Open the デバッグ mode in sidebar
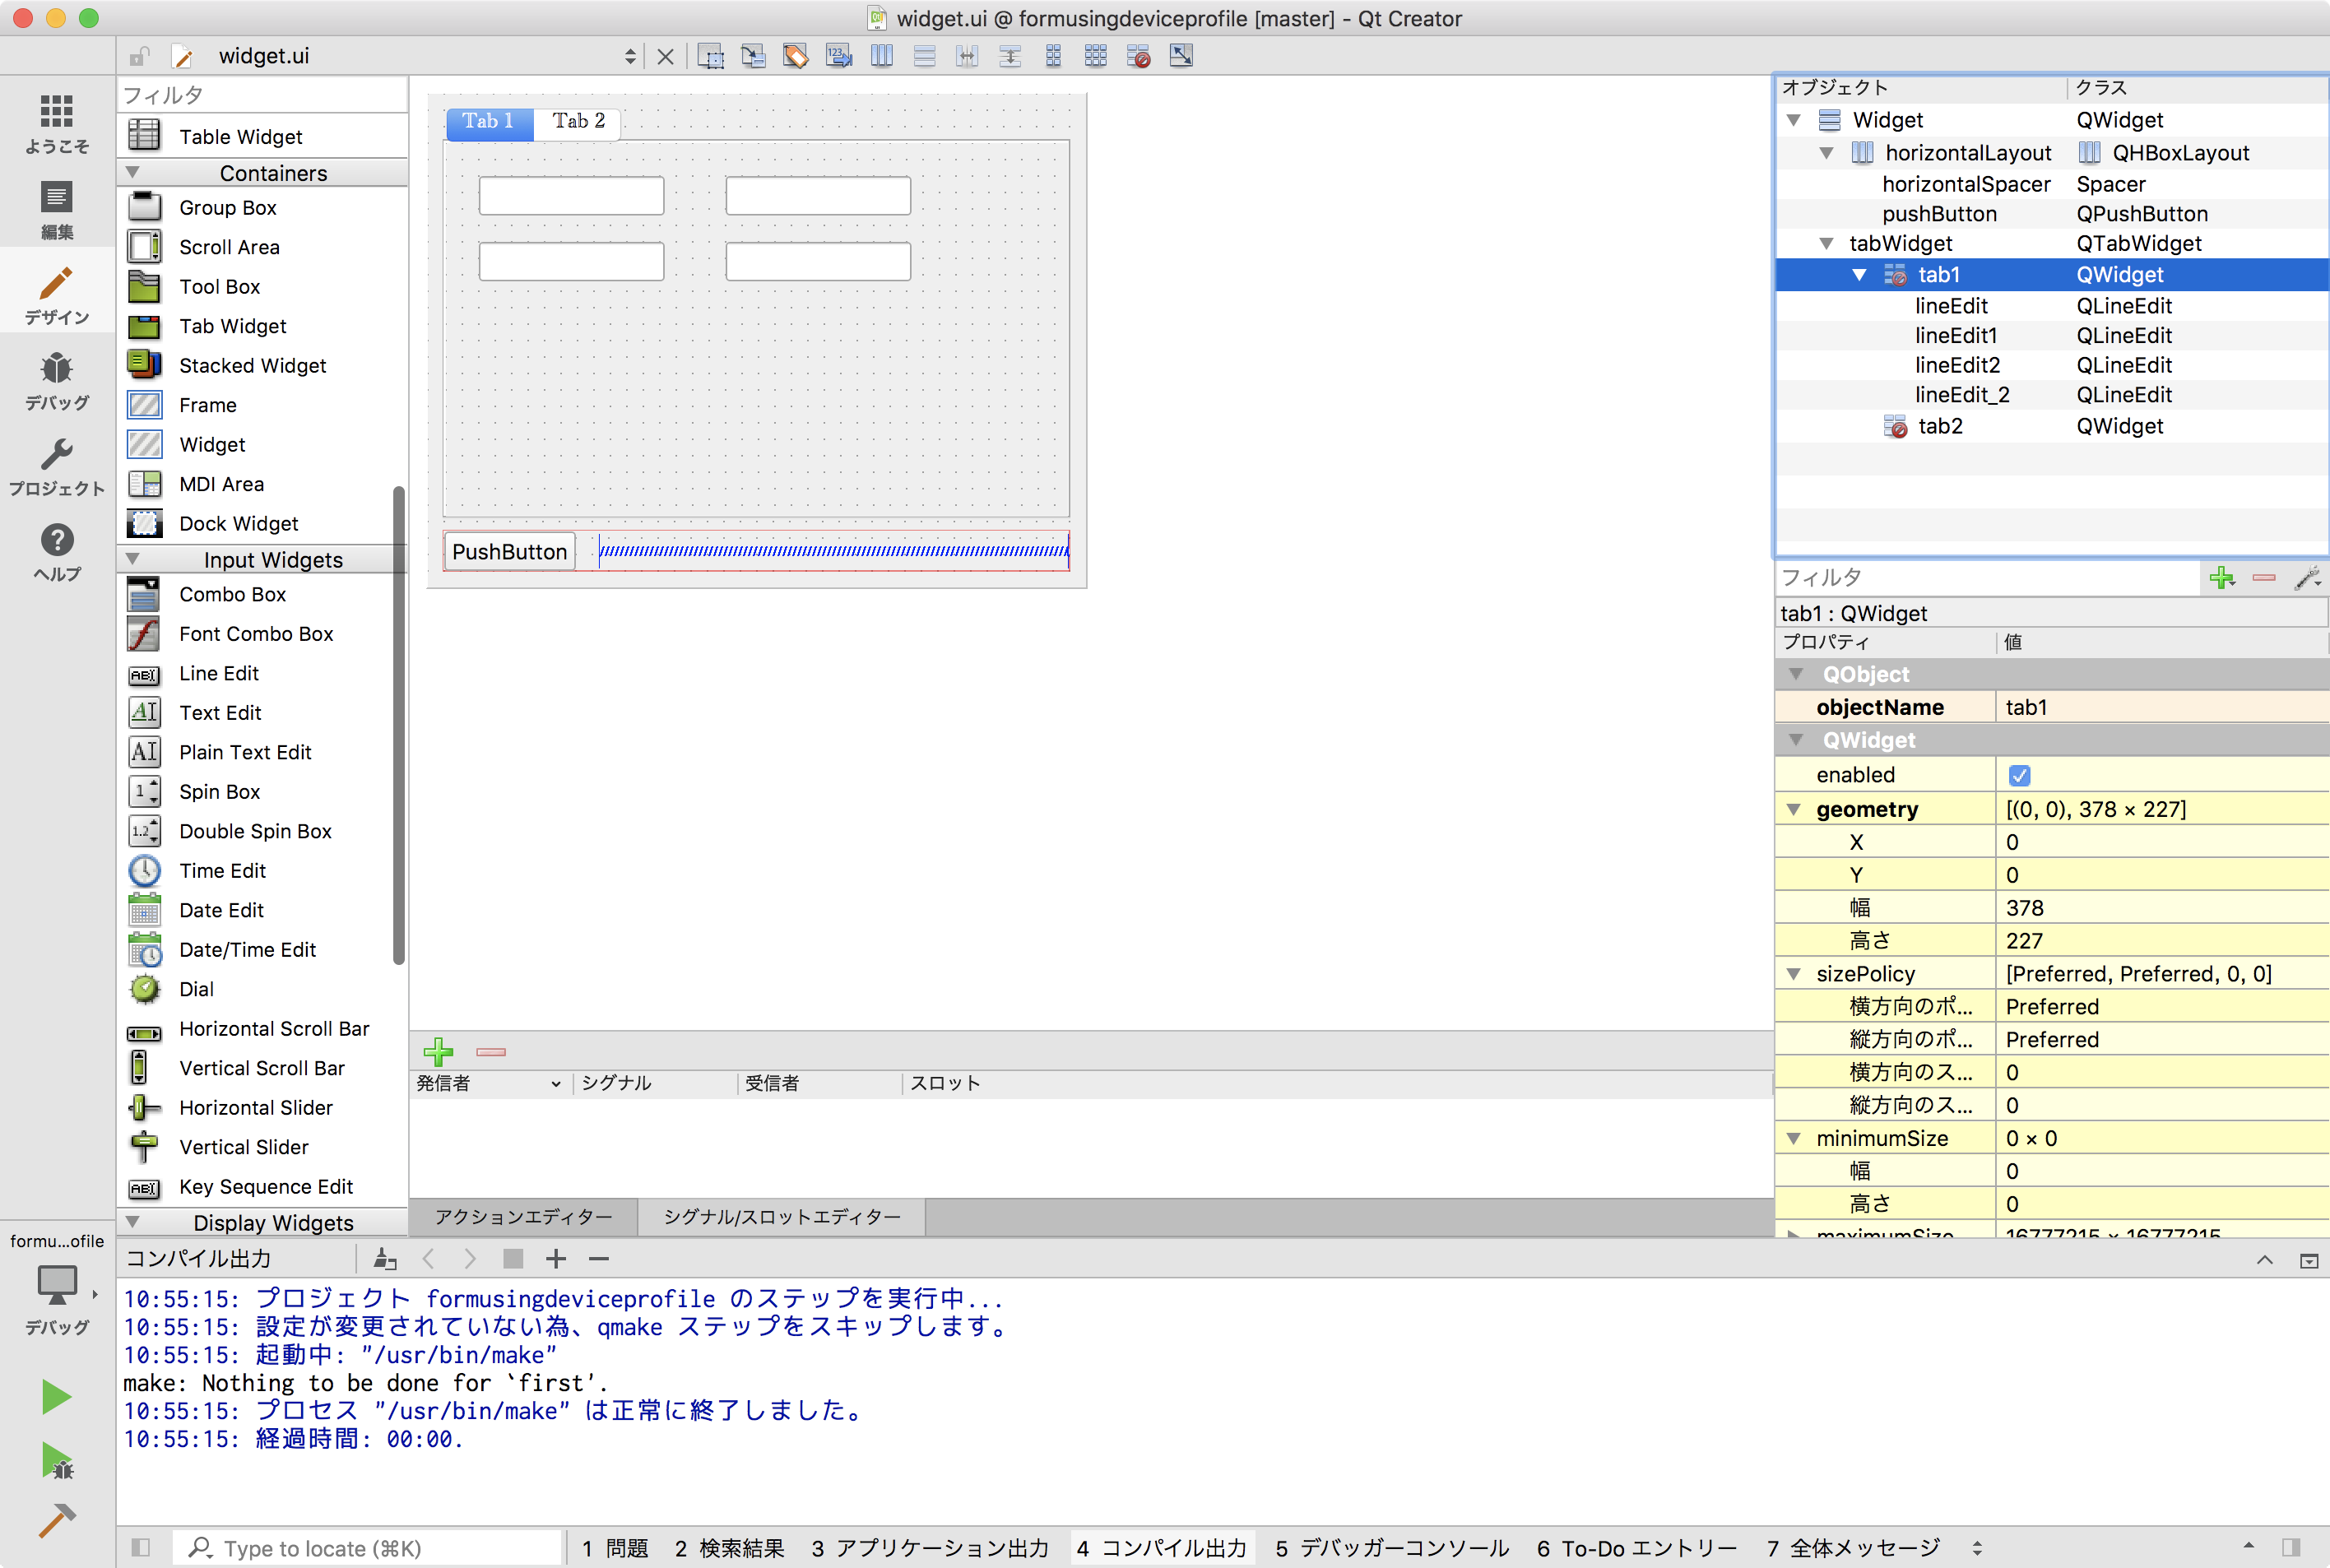Viewport: 2330px width, 1568px height. (x=56, y=382)
